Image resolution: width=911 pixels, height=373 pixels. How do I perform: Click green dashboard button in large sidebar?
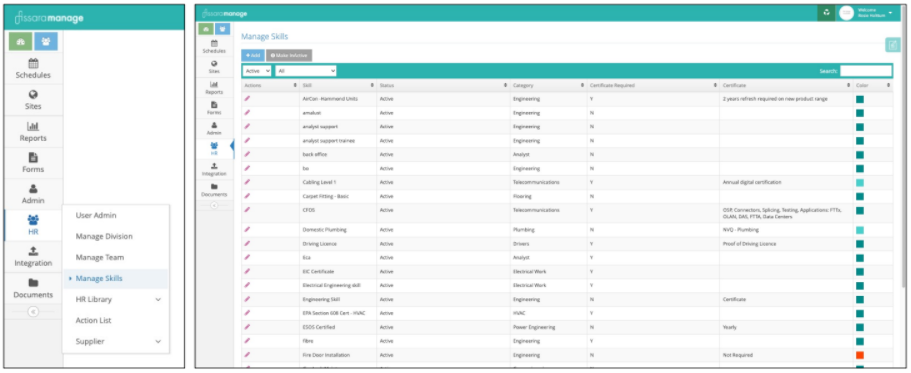[20, 41]
